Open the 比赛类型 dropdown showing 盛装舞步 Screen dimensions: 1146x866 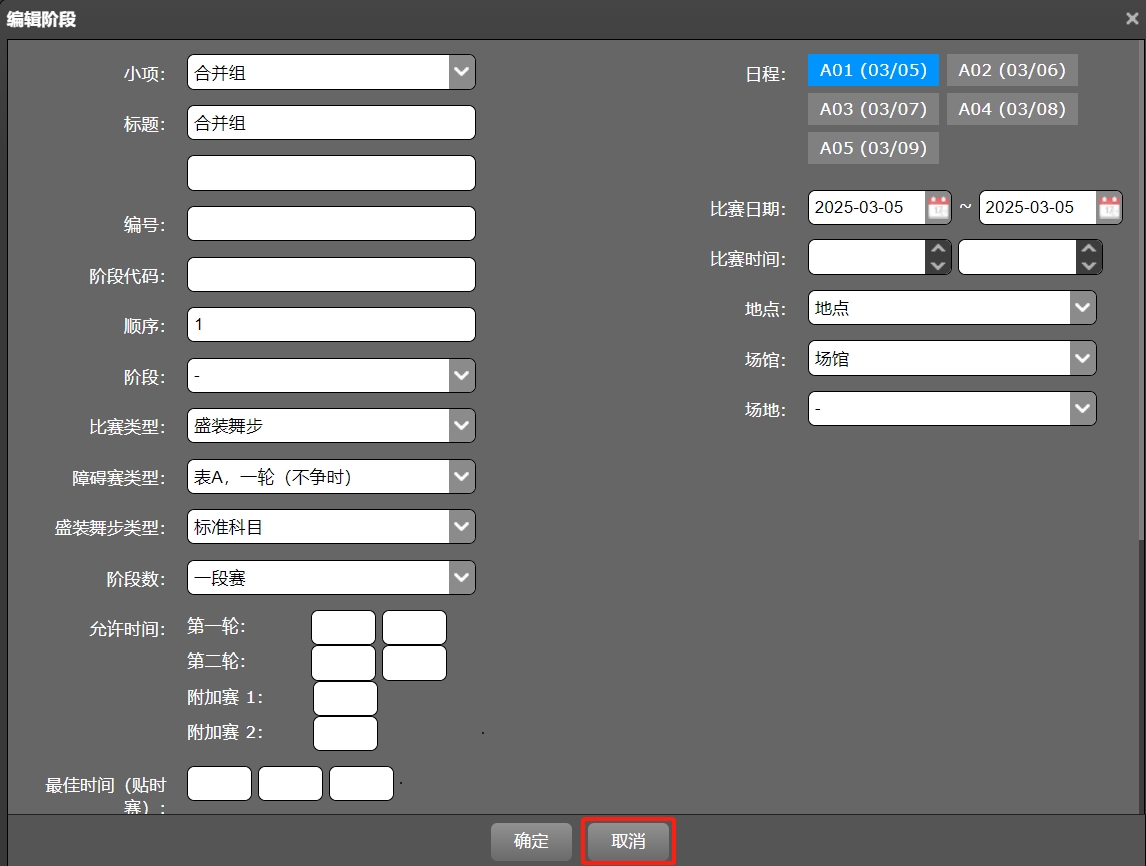(x=460, y=425)
